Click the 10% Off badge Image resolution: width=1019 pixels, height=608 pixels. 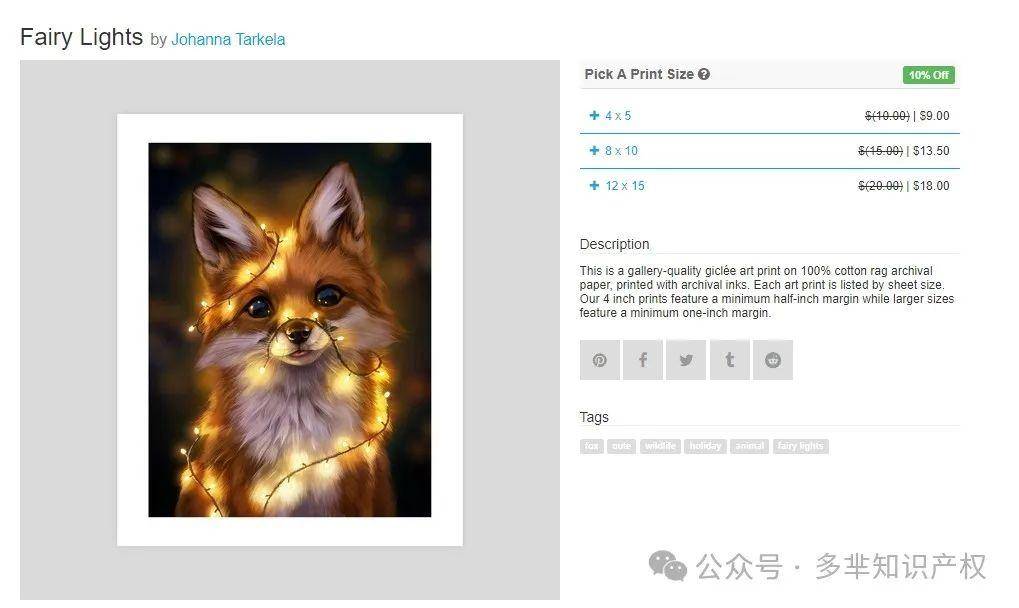(x=929, y=75)
